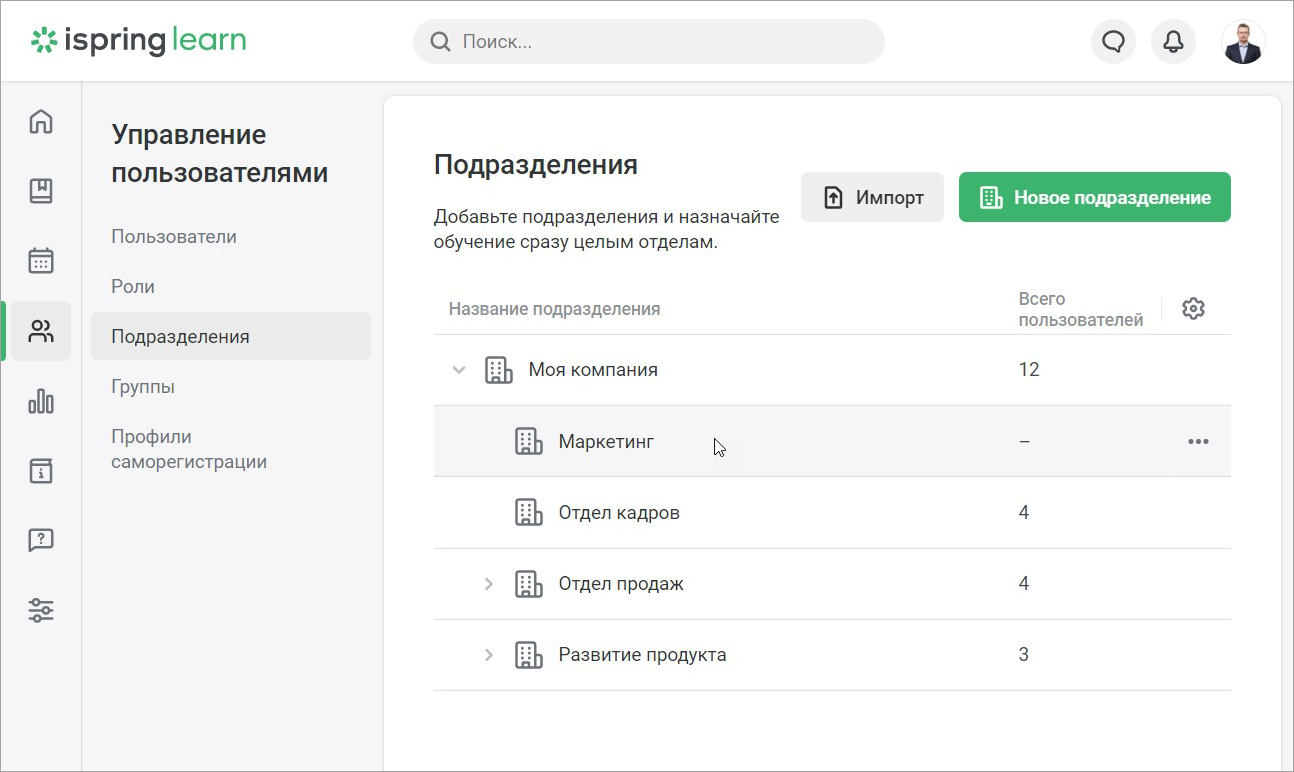The image size is (1294, 772).
Task: Click the building icon beside Отдел продаж
Action: pos(528,584)
